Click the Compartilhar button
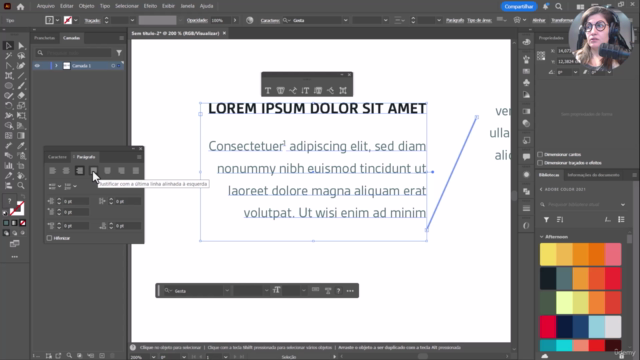Viewport: 640px width, 360px height. click(518, 7)
